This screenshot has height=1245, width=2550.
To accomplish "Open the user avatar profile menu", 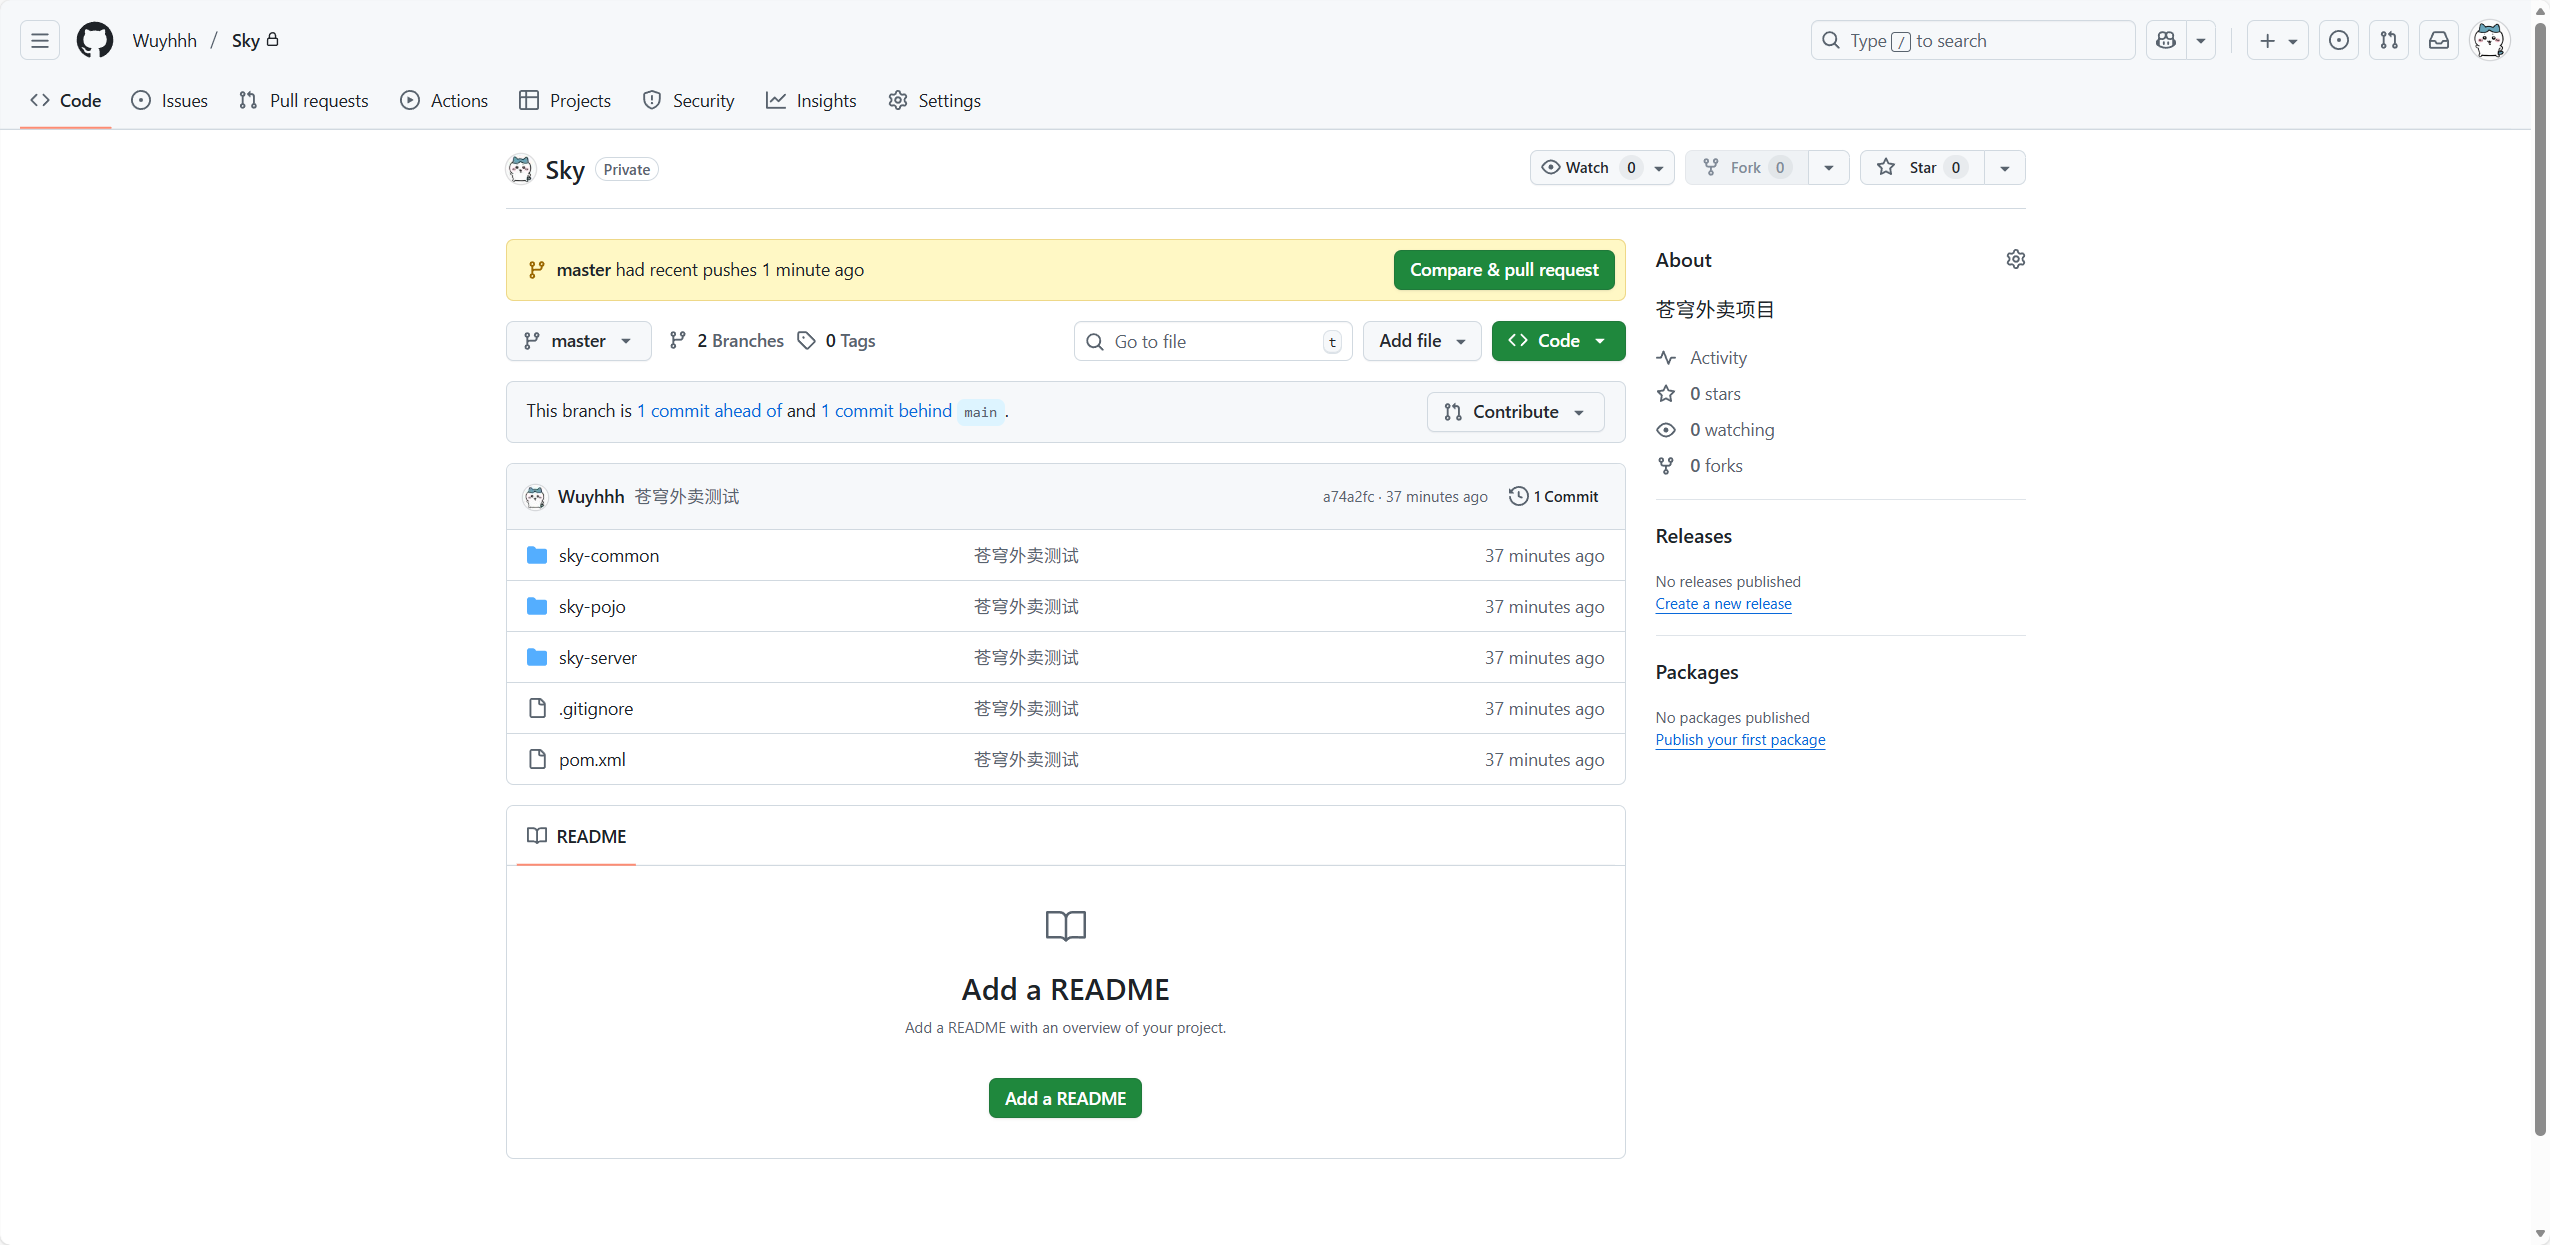I will coord(2489,41).
